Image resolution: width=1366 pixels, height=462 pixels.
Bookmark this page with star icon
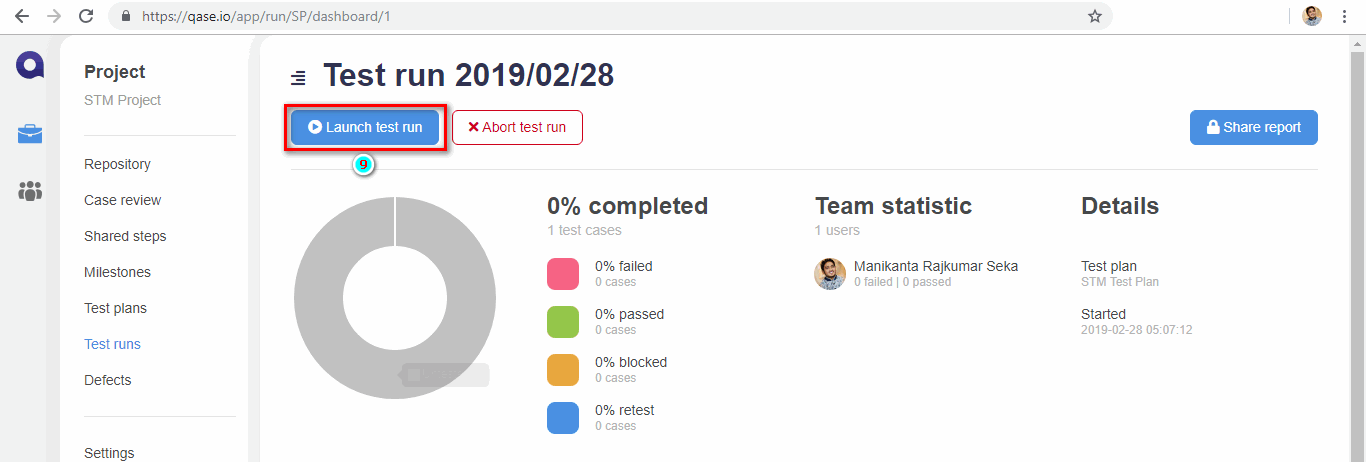1095,16
